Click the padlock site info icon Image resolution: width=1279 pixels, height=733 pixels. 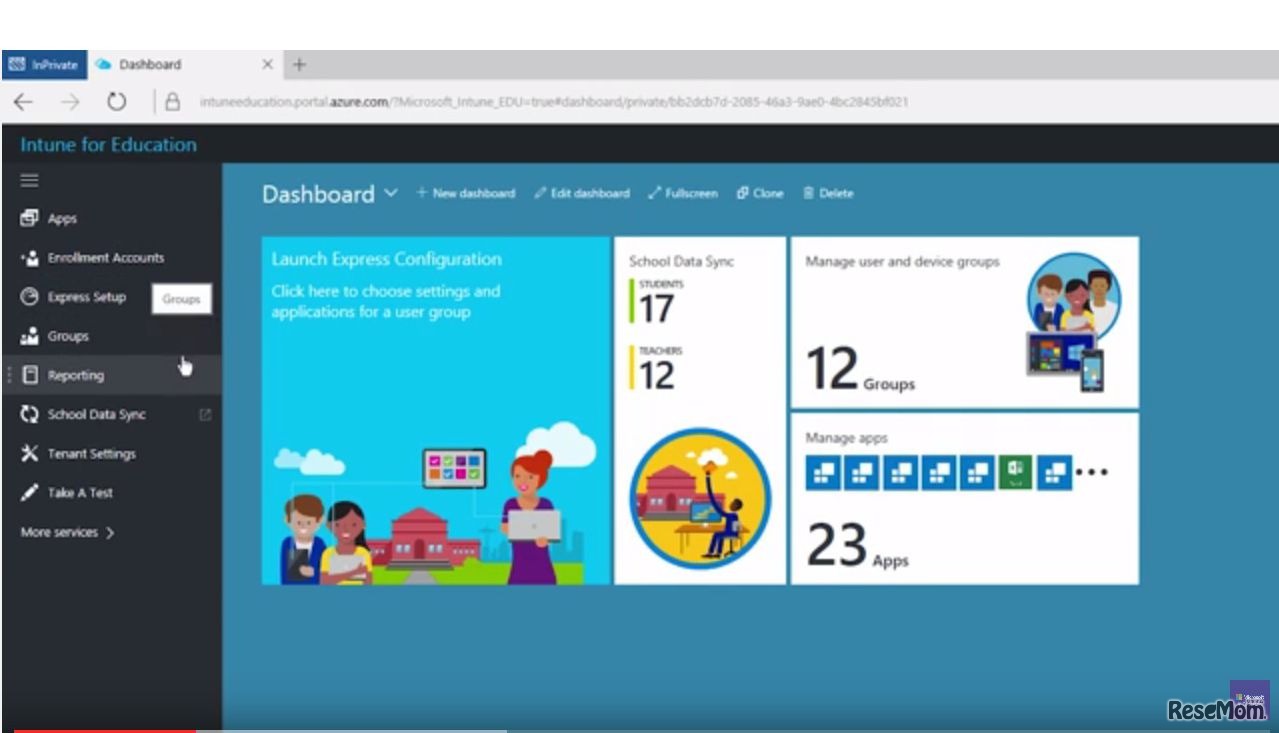(172, 102)
